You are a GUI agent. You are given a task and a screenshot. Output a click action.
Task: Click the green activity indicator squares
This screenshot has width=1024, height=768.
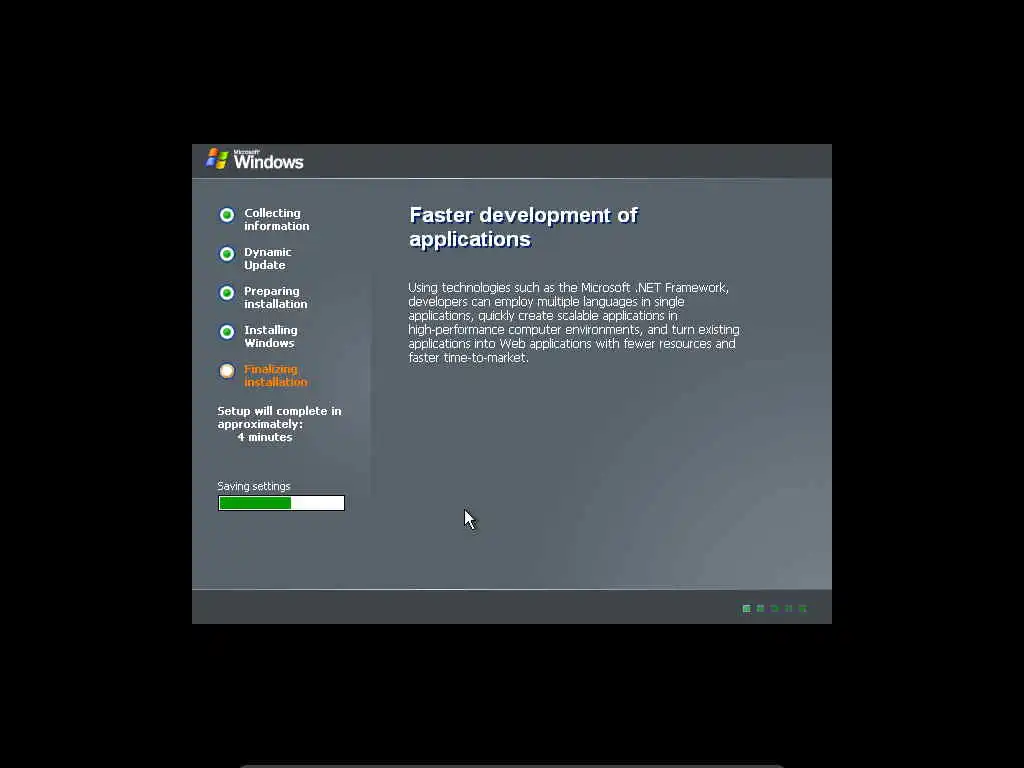(x=775, y=609)
